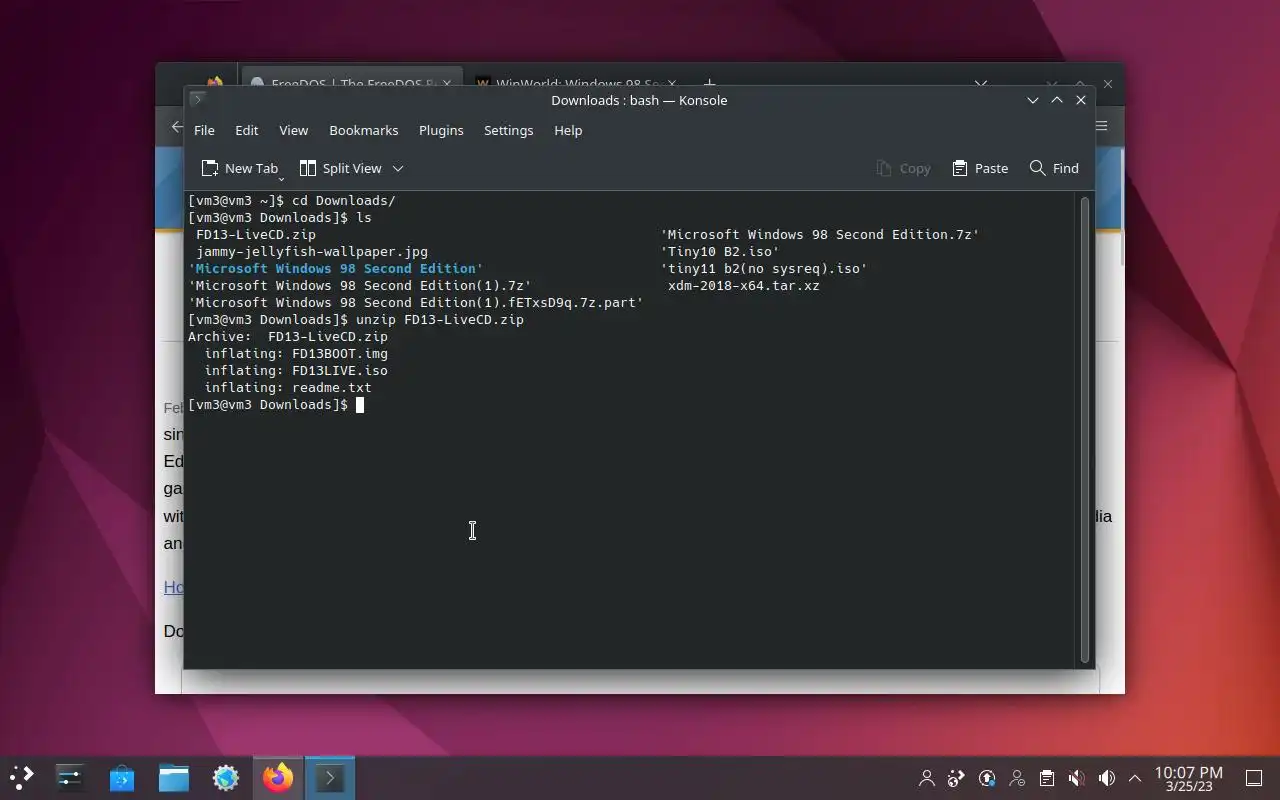Screen dimensions: 1280x800
Task: Open Discover software center from taskbar
Action: [x=122, y=777]
